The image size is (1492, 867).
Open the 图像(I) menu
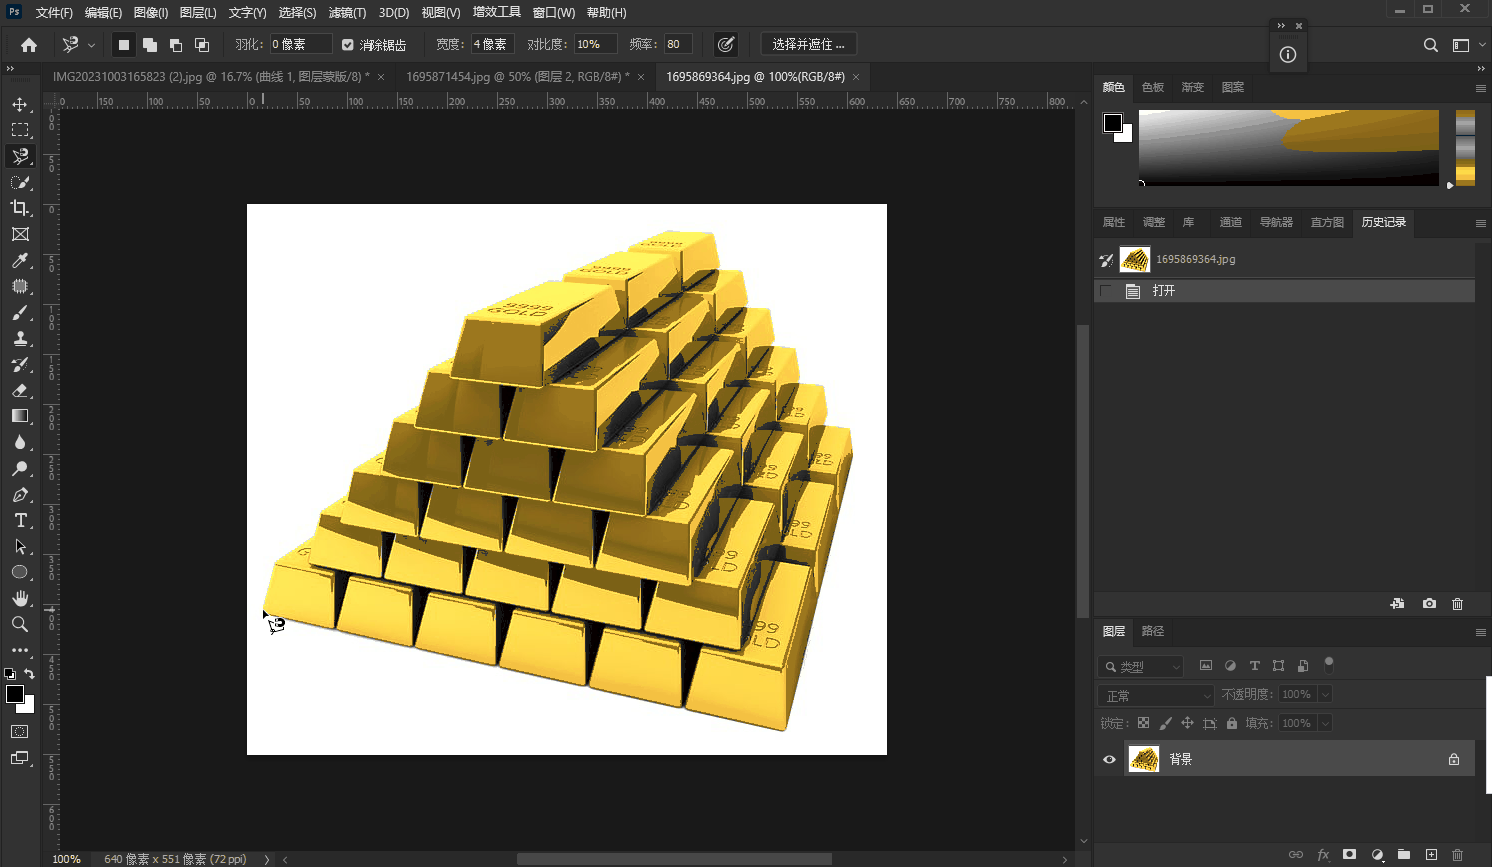tap(151, 13)
